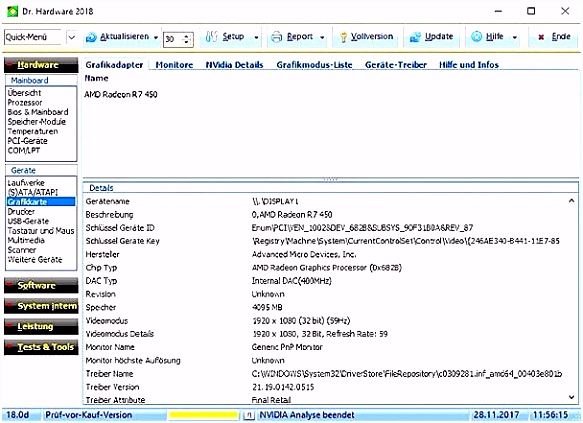
Task: Open the Quick-Menü dropdown arrow
Action: pos(72,37)
